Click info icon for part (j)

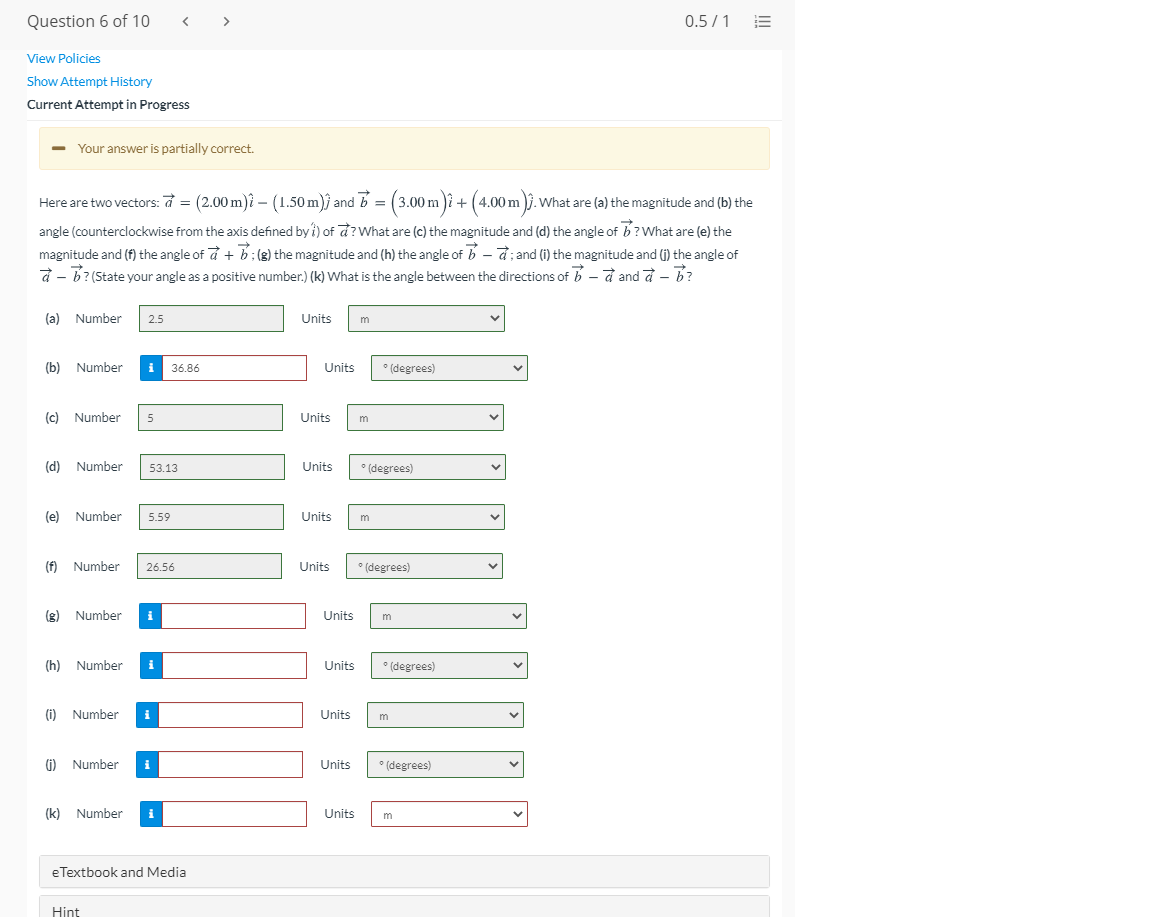click(x=148, y=764)
